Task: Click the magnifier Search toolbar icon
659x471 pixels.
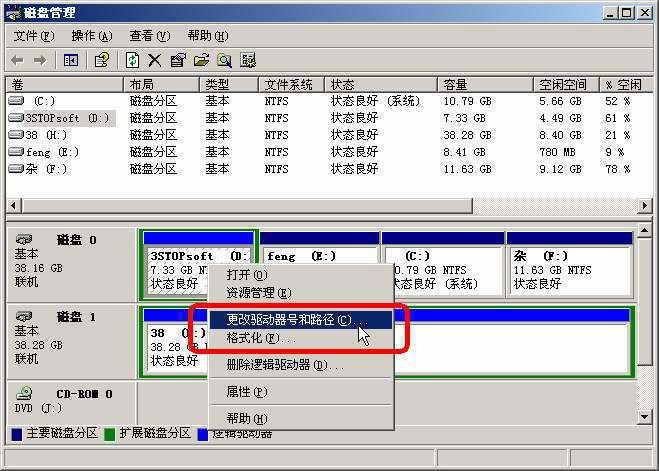Action: tap(225, 60)
